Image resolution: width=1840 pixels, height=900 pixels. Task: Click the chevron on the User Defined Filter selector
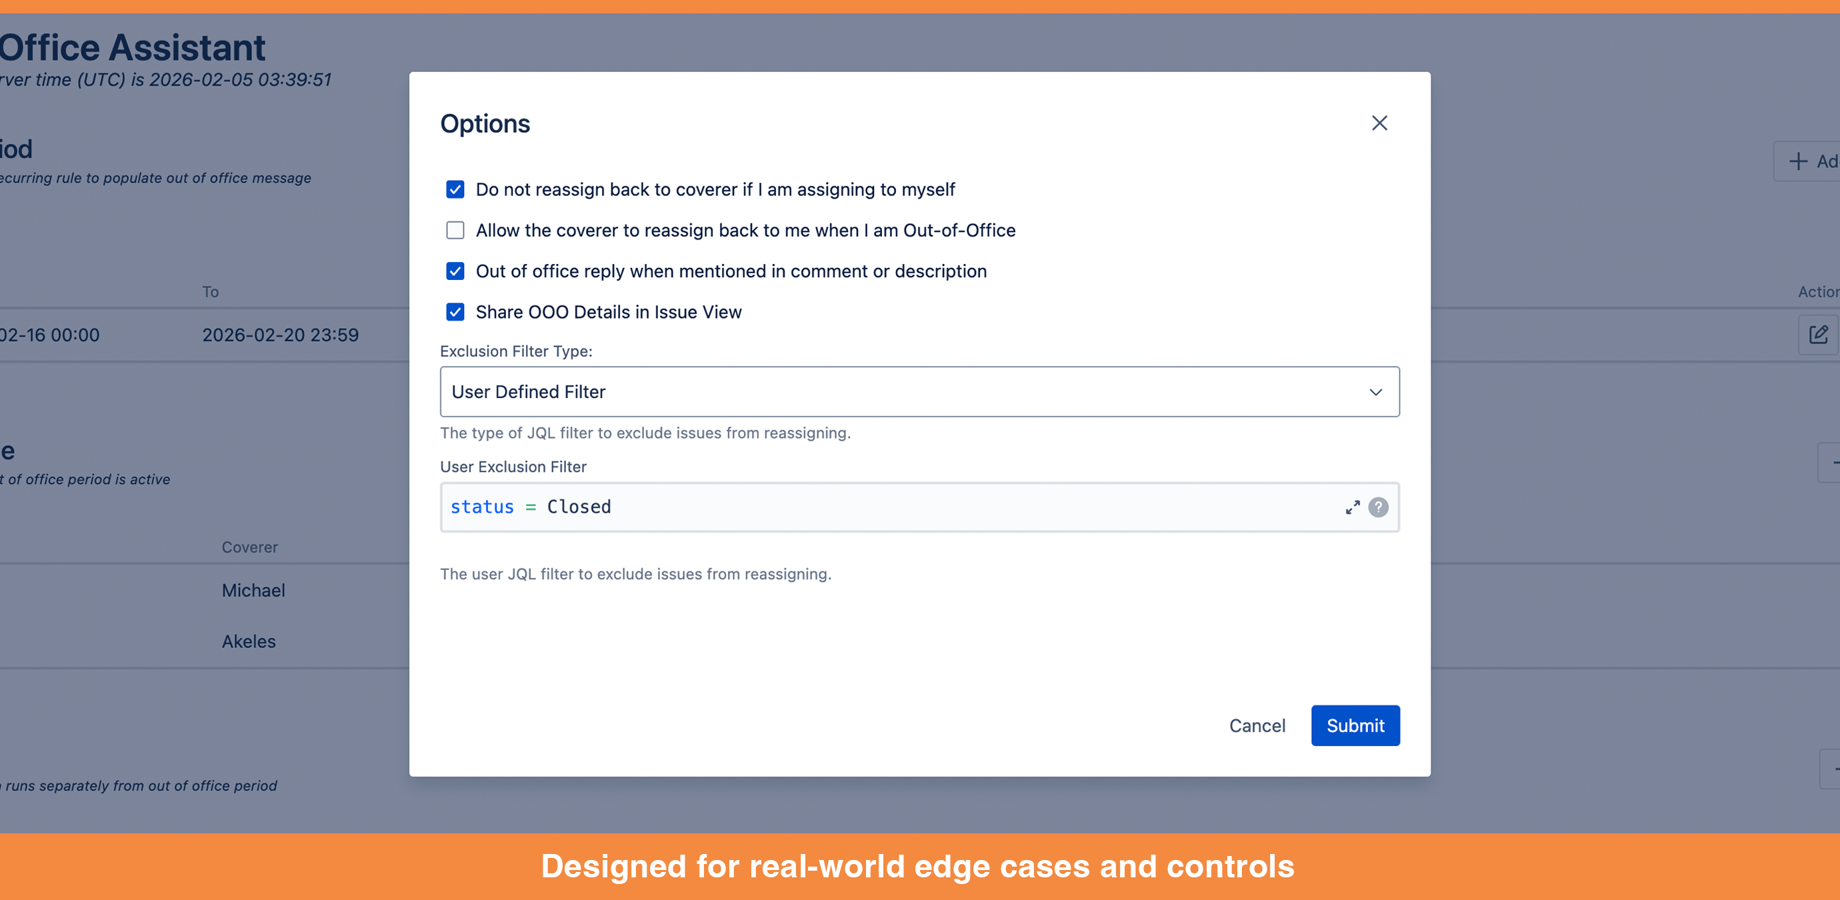coord(1375,392)
